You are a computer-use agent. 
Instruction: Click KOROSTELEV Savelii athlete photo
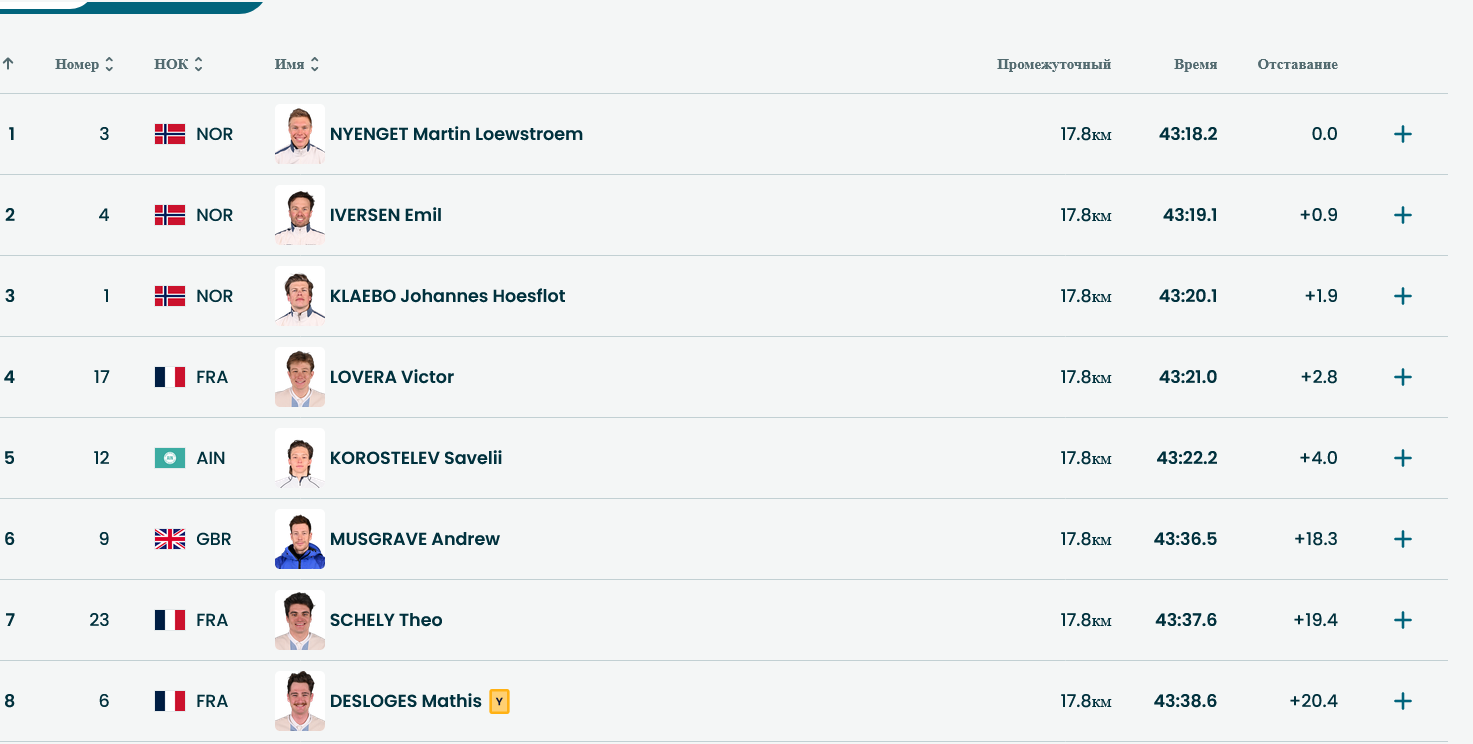tap(300, 458)
